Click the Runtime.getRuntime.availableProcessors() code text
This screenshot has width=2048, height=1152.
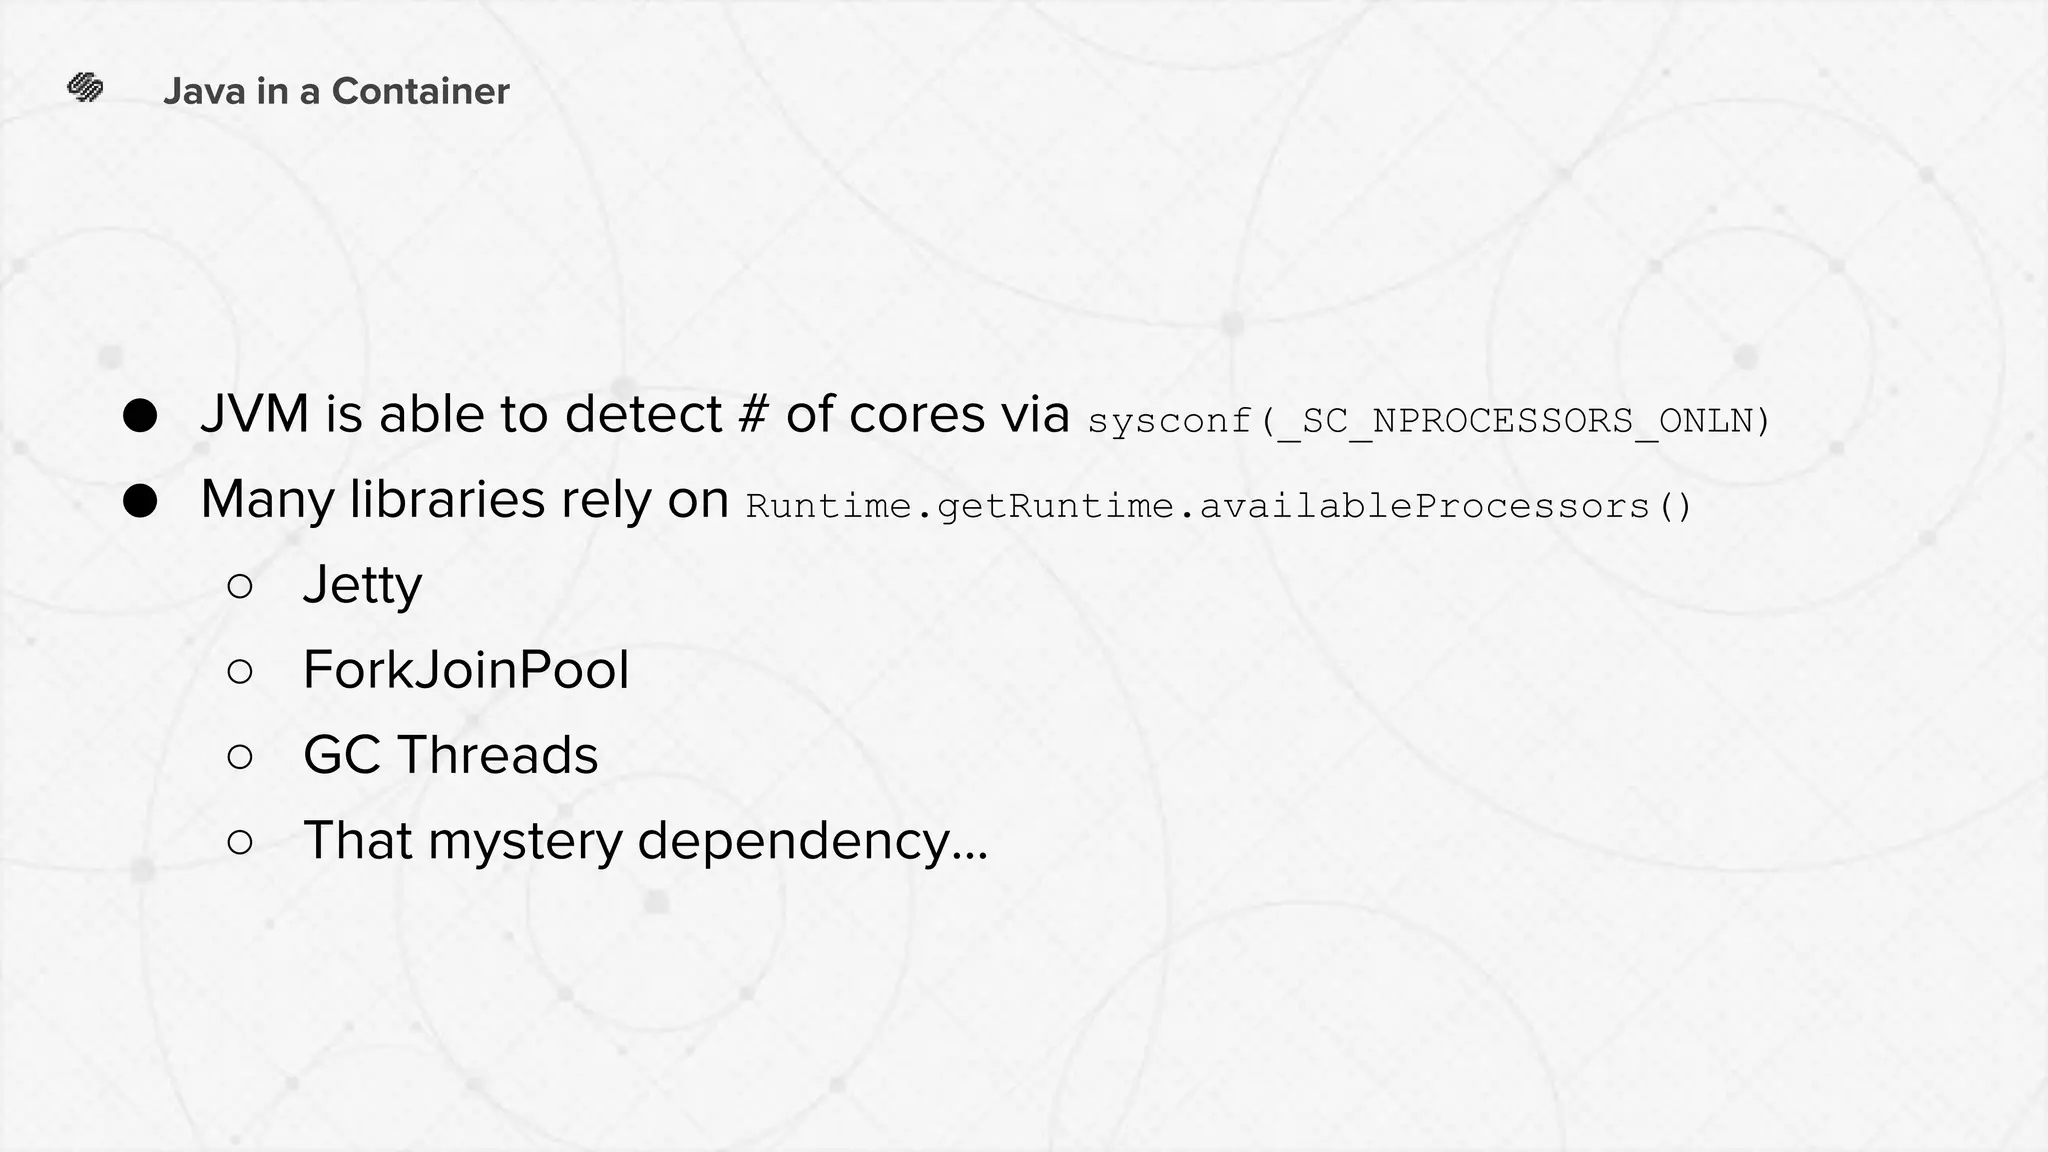[1219, 506]
